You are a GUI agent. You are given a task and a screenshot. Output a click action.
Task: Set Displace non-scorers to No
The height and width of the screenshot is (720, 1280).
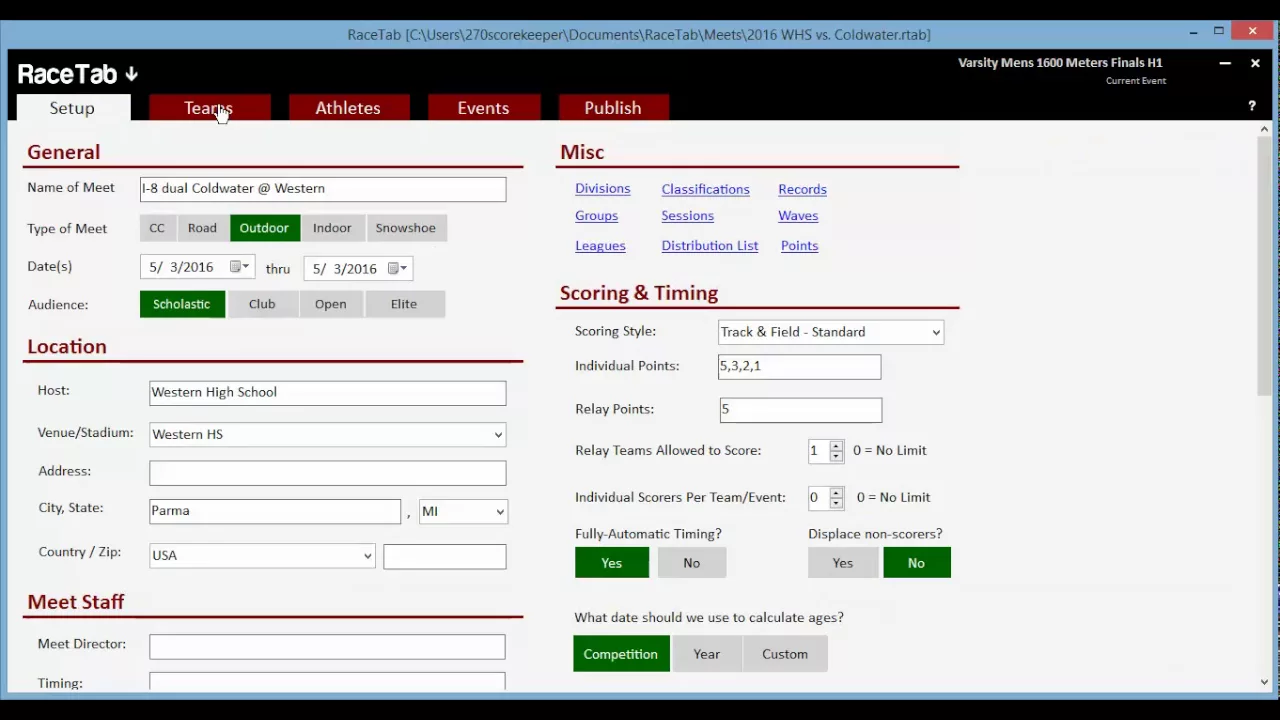tap(917, 563)
